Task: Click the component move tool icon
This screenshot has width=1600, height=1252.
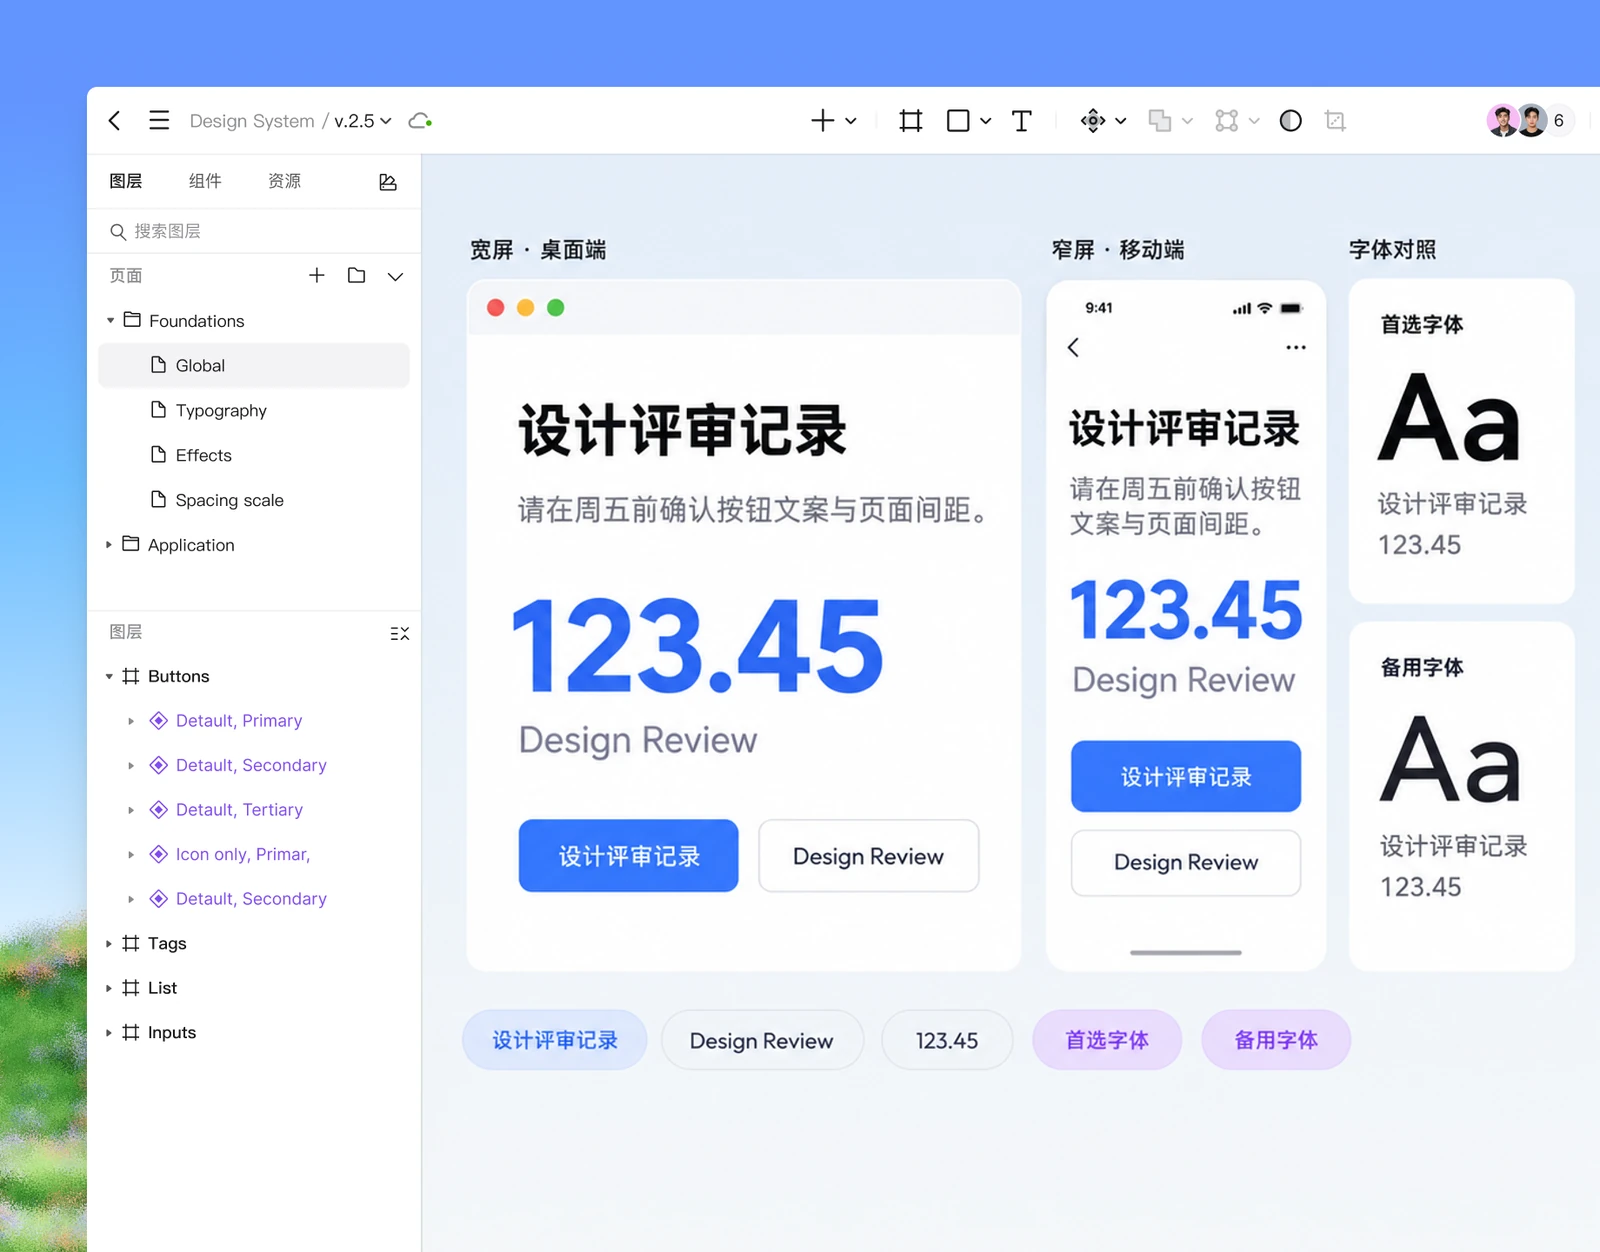Action: pyautogui.click(x=1093, y=121)
